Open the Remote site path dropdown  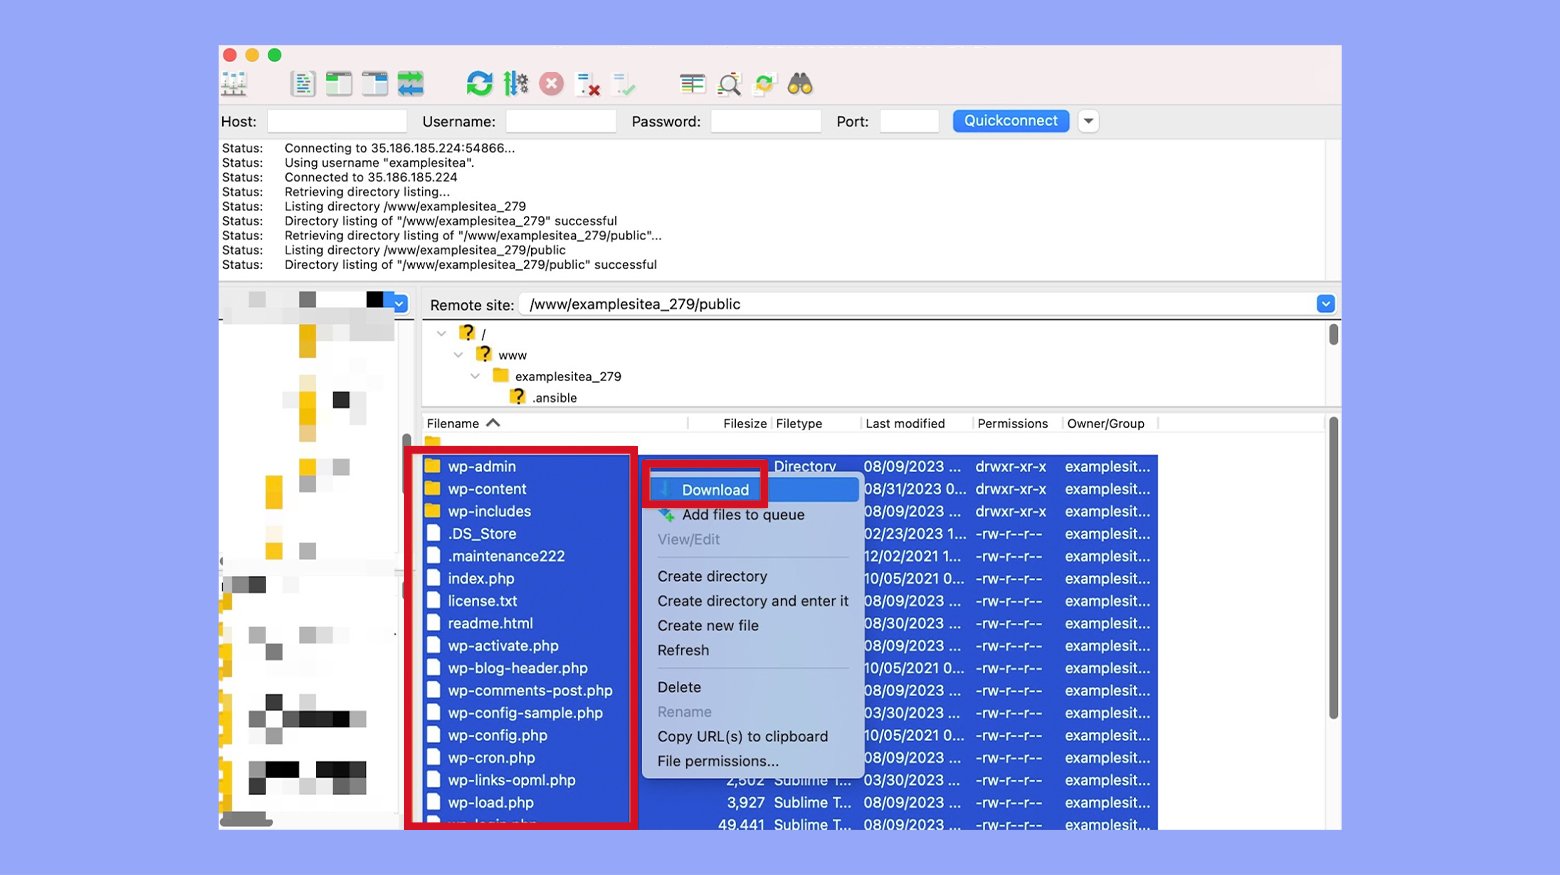click(x=1325, y=304)
